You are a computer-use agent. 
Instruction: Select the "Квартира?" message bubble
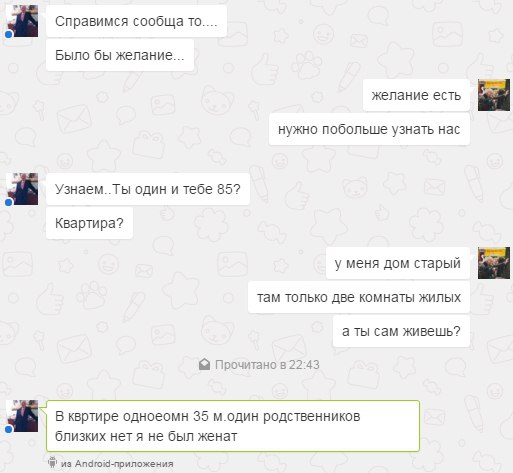click(89, 223)
